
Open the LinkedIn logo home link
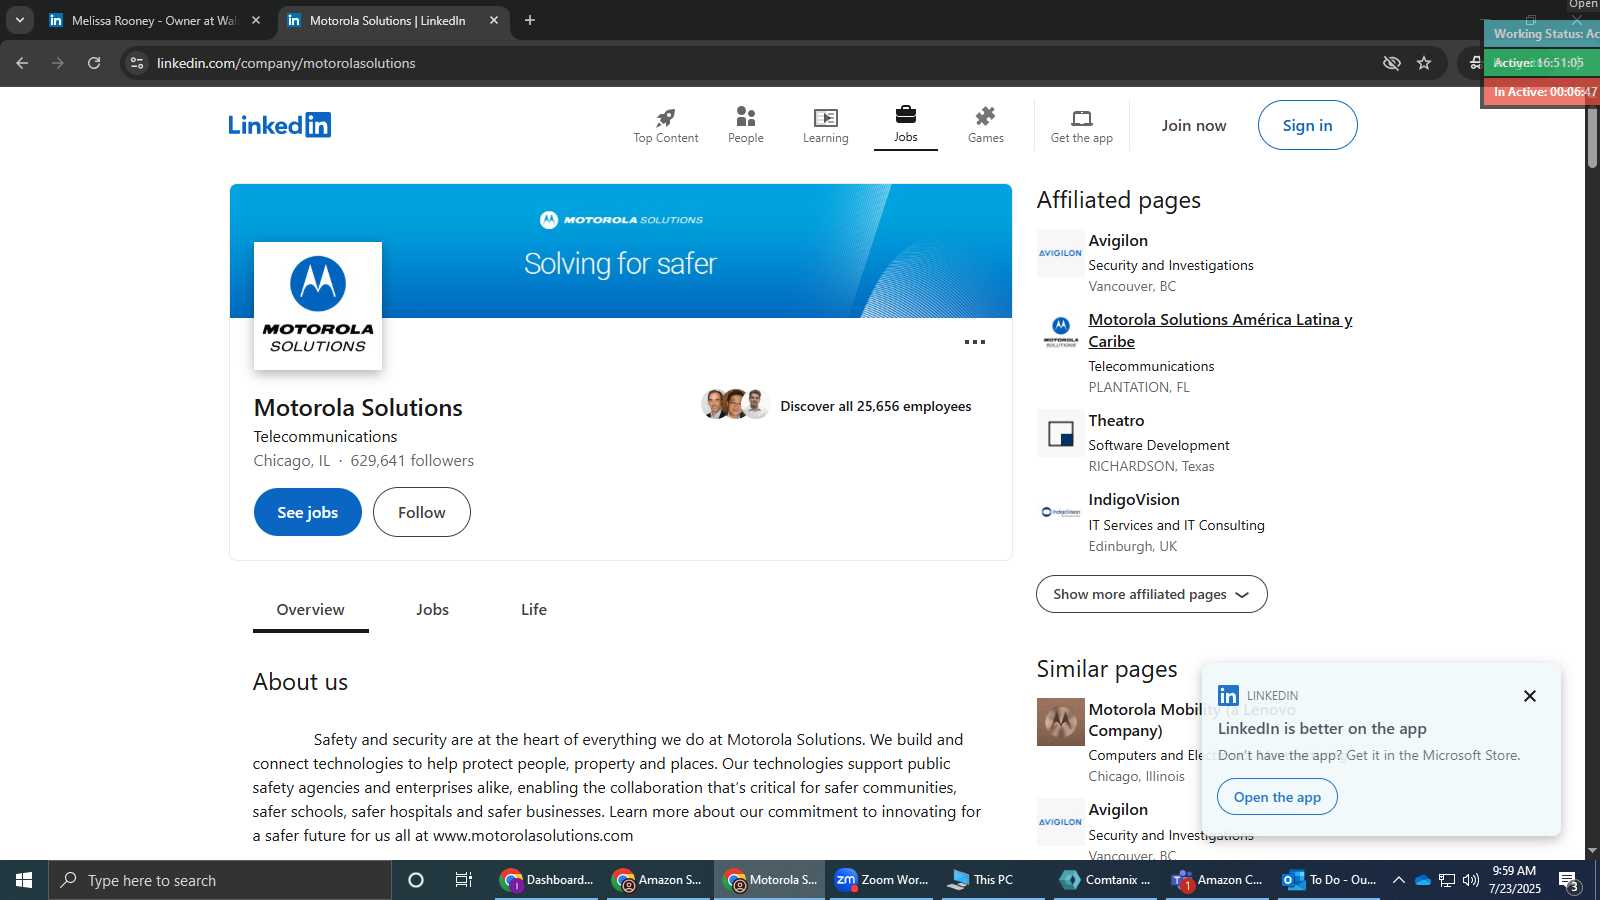coord(279,125)
